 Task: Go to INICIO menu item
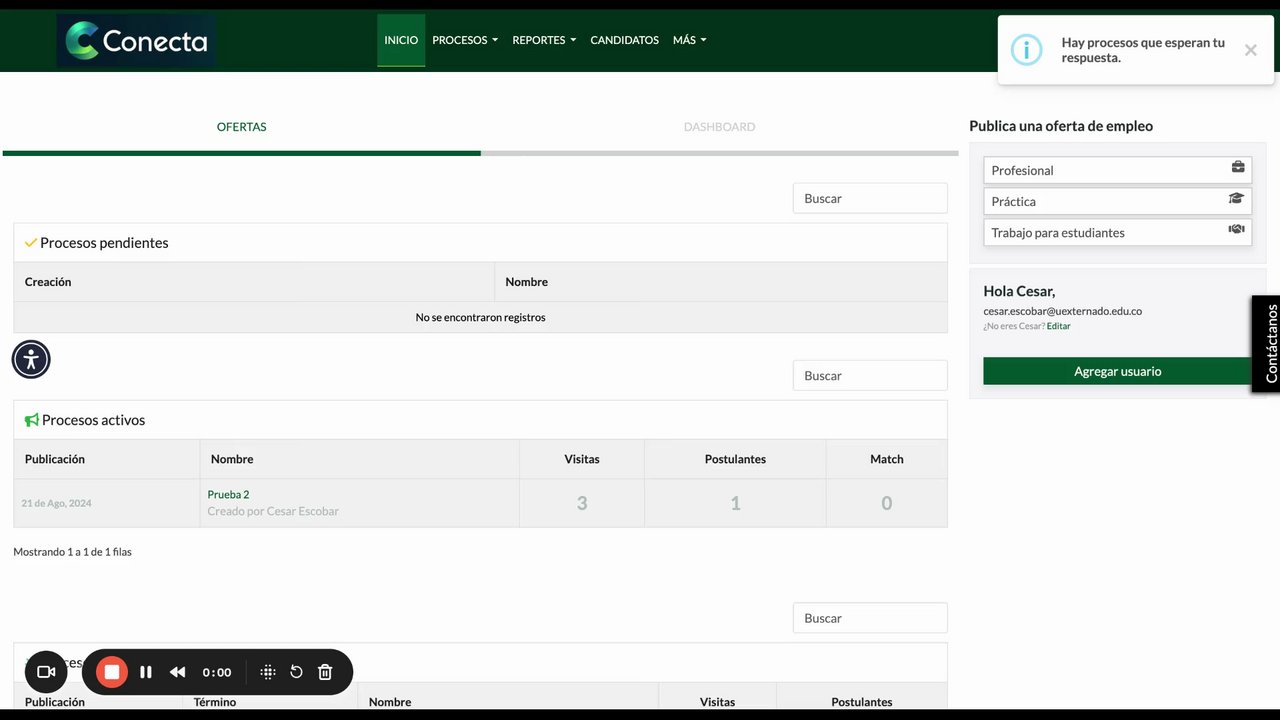click(x=401, y=40)
